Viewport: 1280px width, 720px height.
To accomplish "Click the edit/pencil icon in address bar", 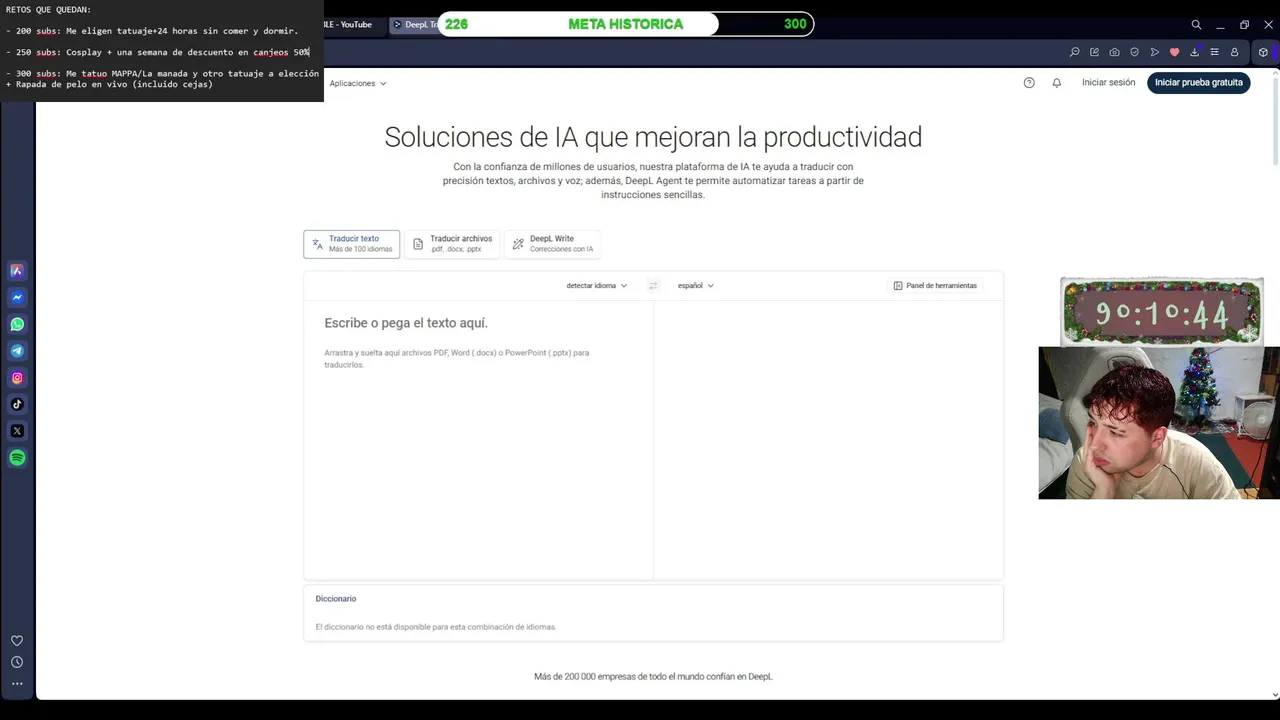I will [1094, 52].
